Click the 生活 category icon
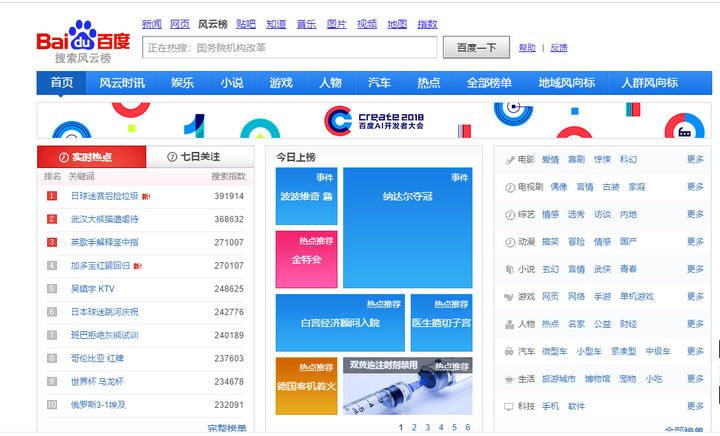This screenshot has height=436, width=720. [509, 379]
